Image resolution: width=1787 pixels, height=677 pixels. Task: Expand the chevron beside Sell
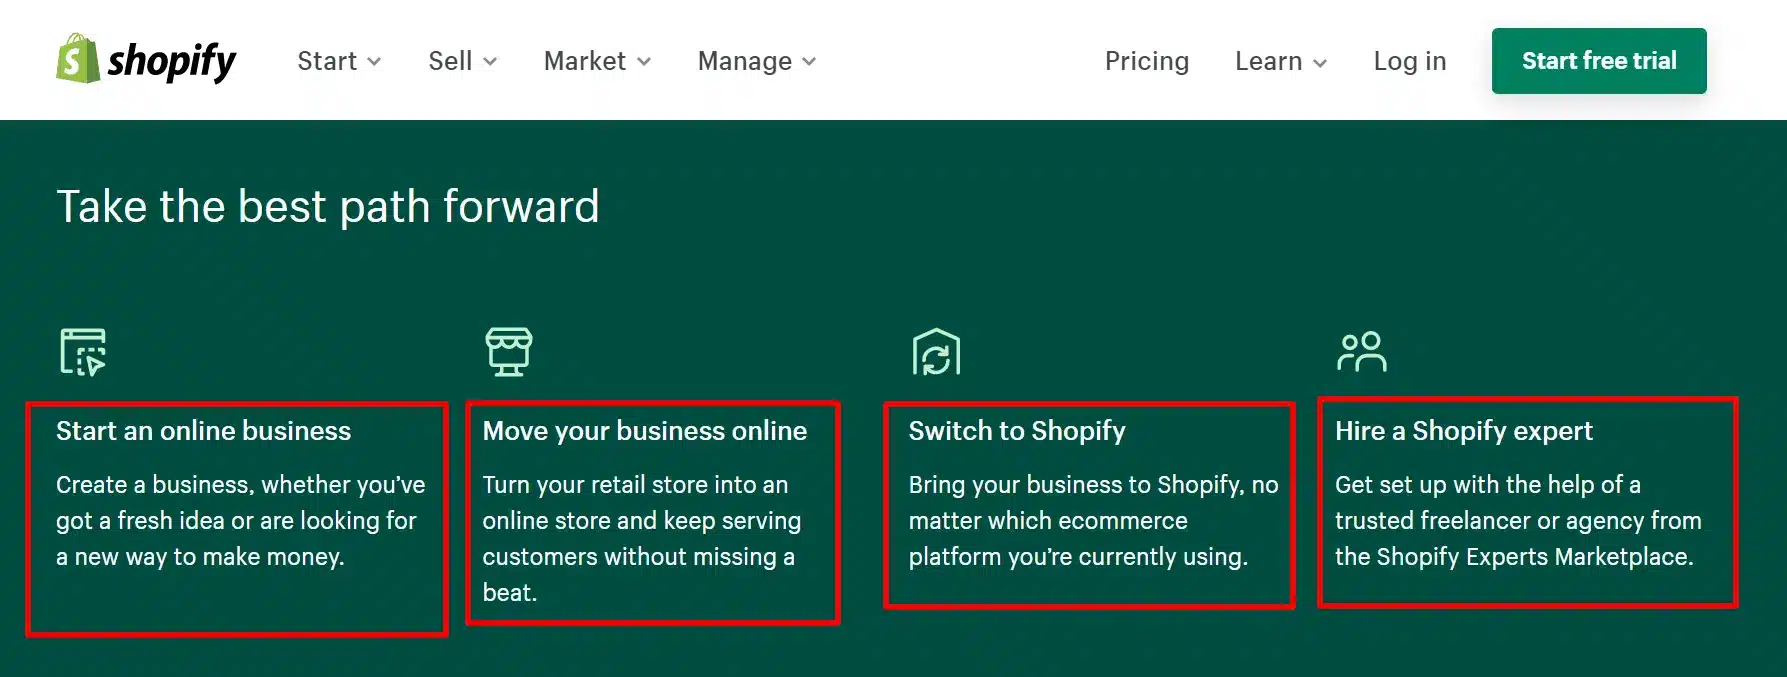pos(490,62)
